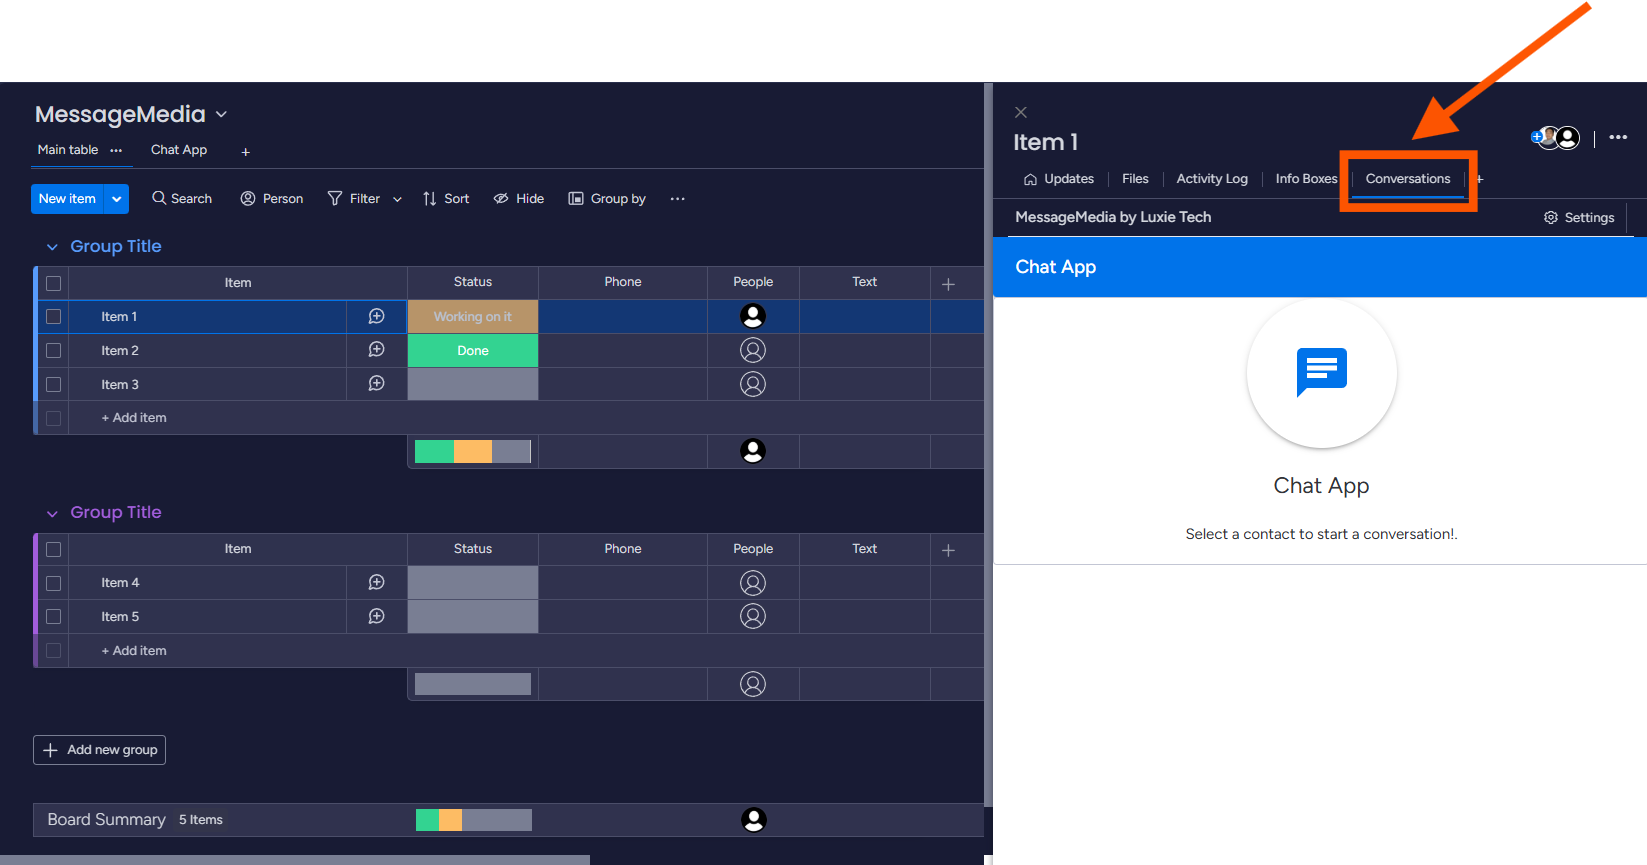Click the horizontal scrollbar at bottom

(x=295, y=860)
